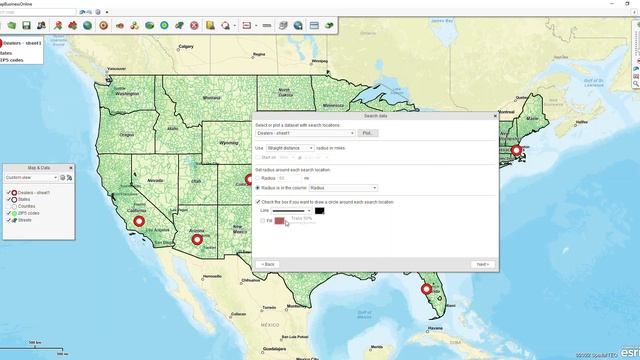640x360 pixels.
Task: Open the Dealers - sheet1 dataset dropdown
Action: [x=305, y=133]
